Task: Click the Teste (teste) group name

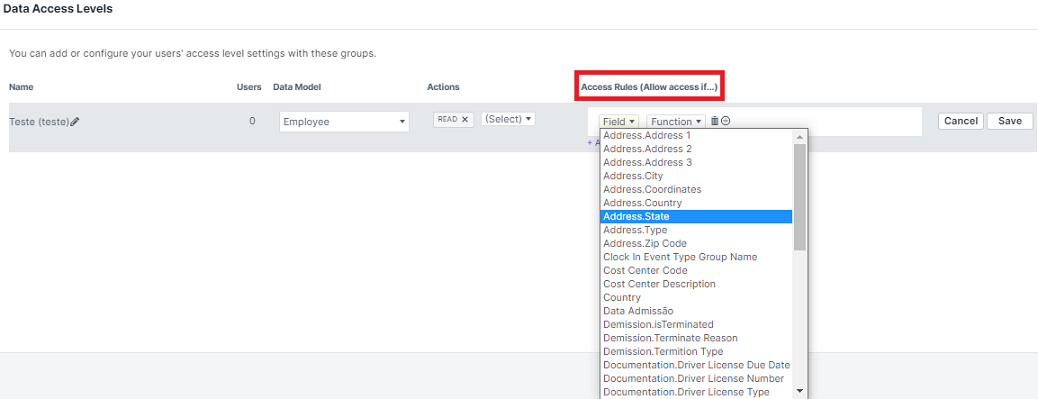Action: (39, 122)
